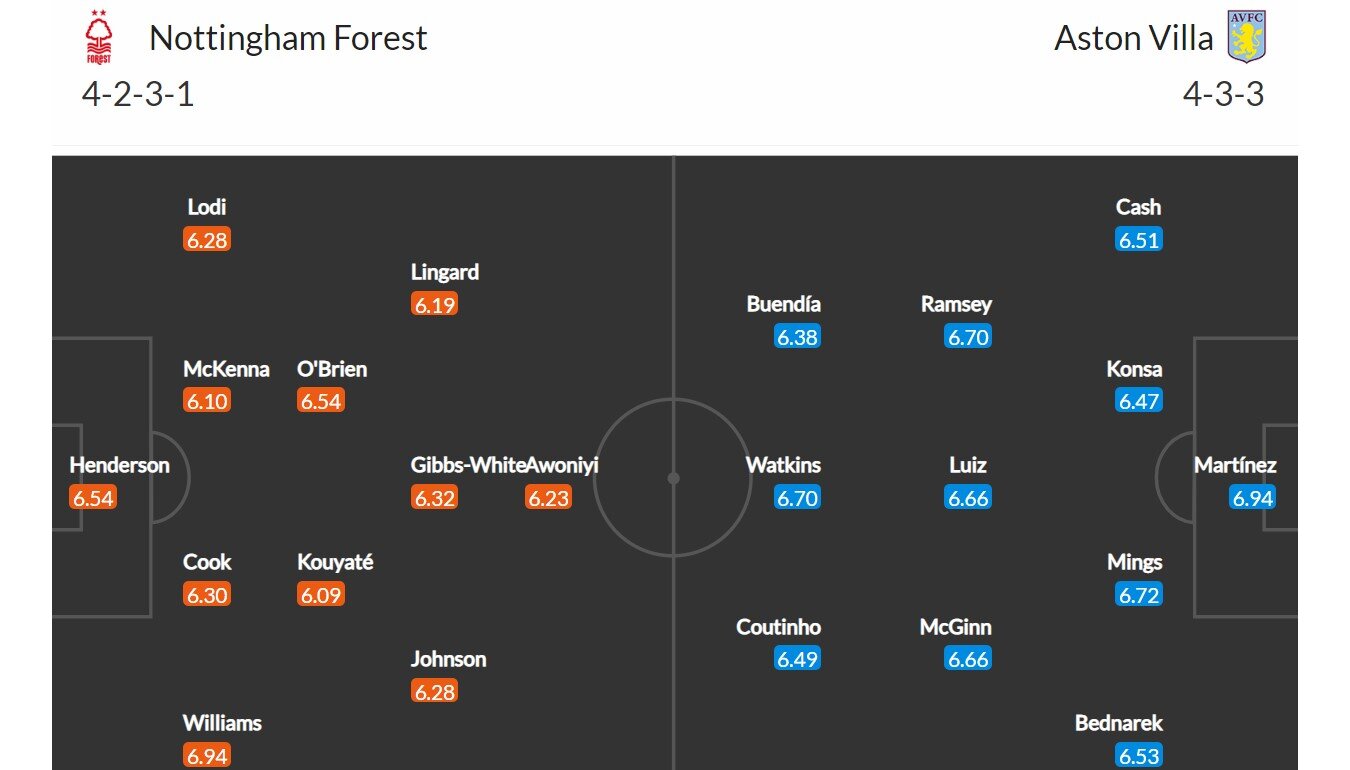Open player Buendía's details

coord(784,304)
